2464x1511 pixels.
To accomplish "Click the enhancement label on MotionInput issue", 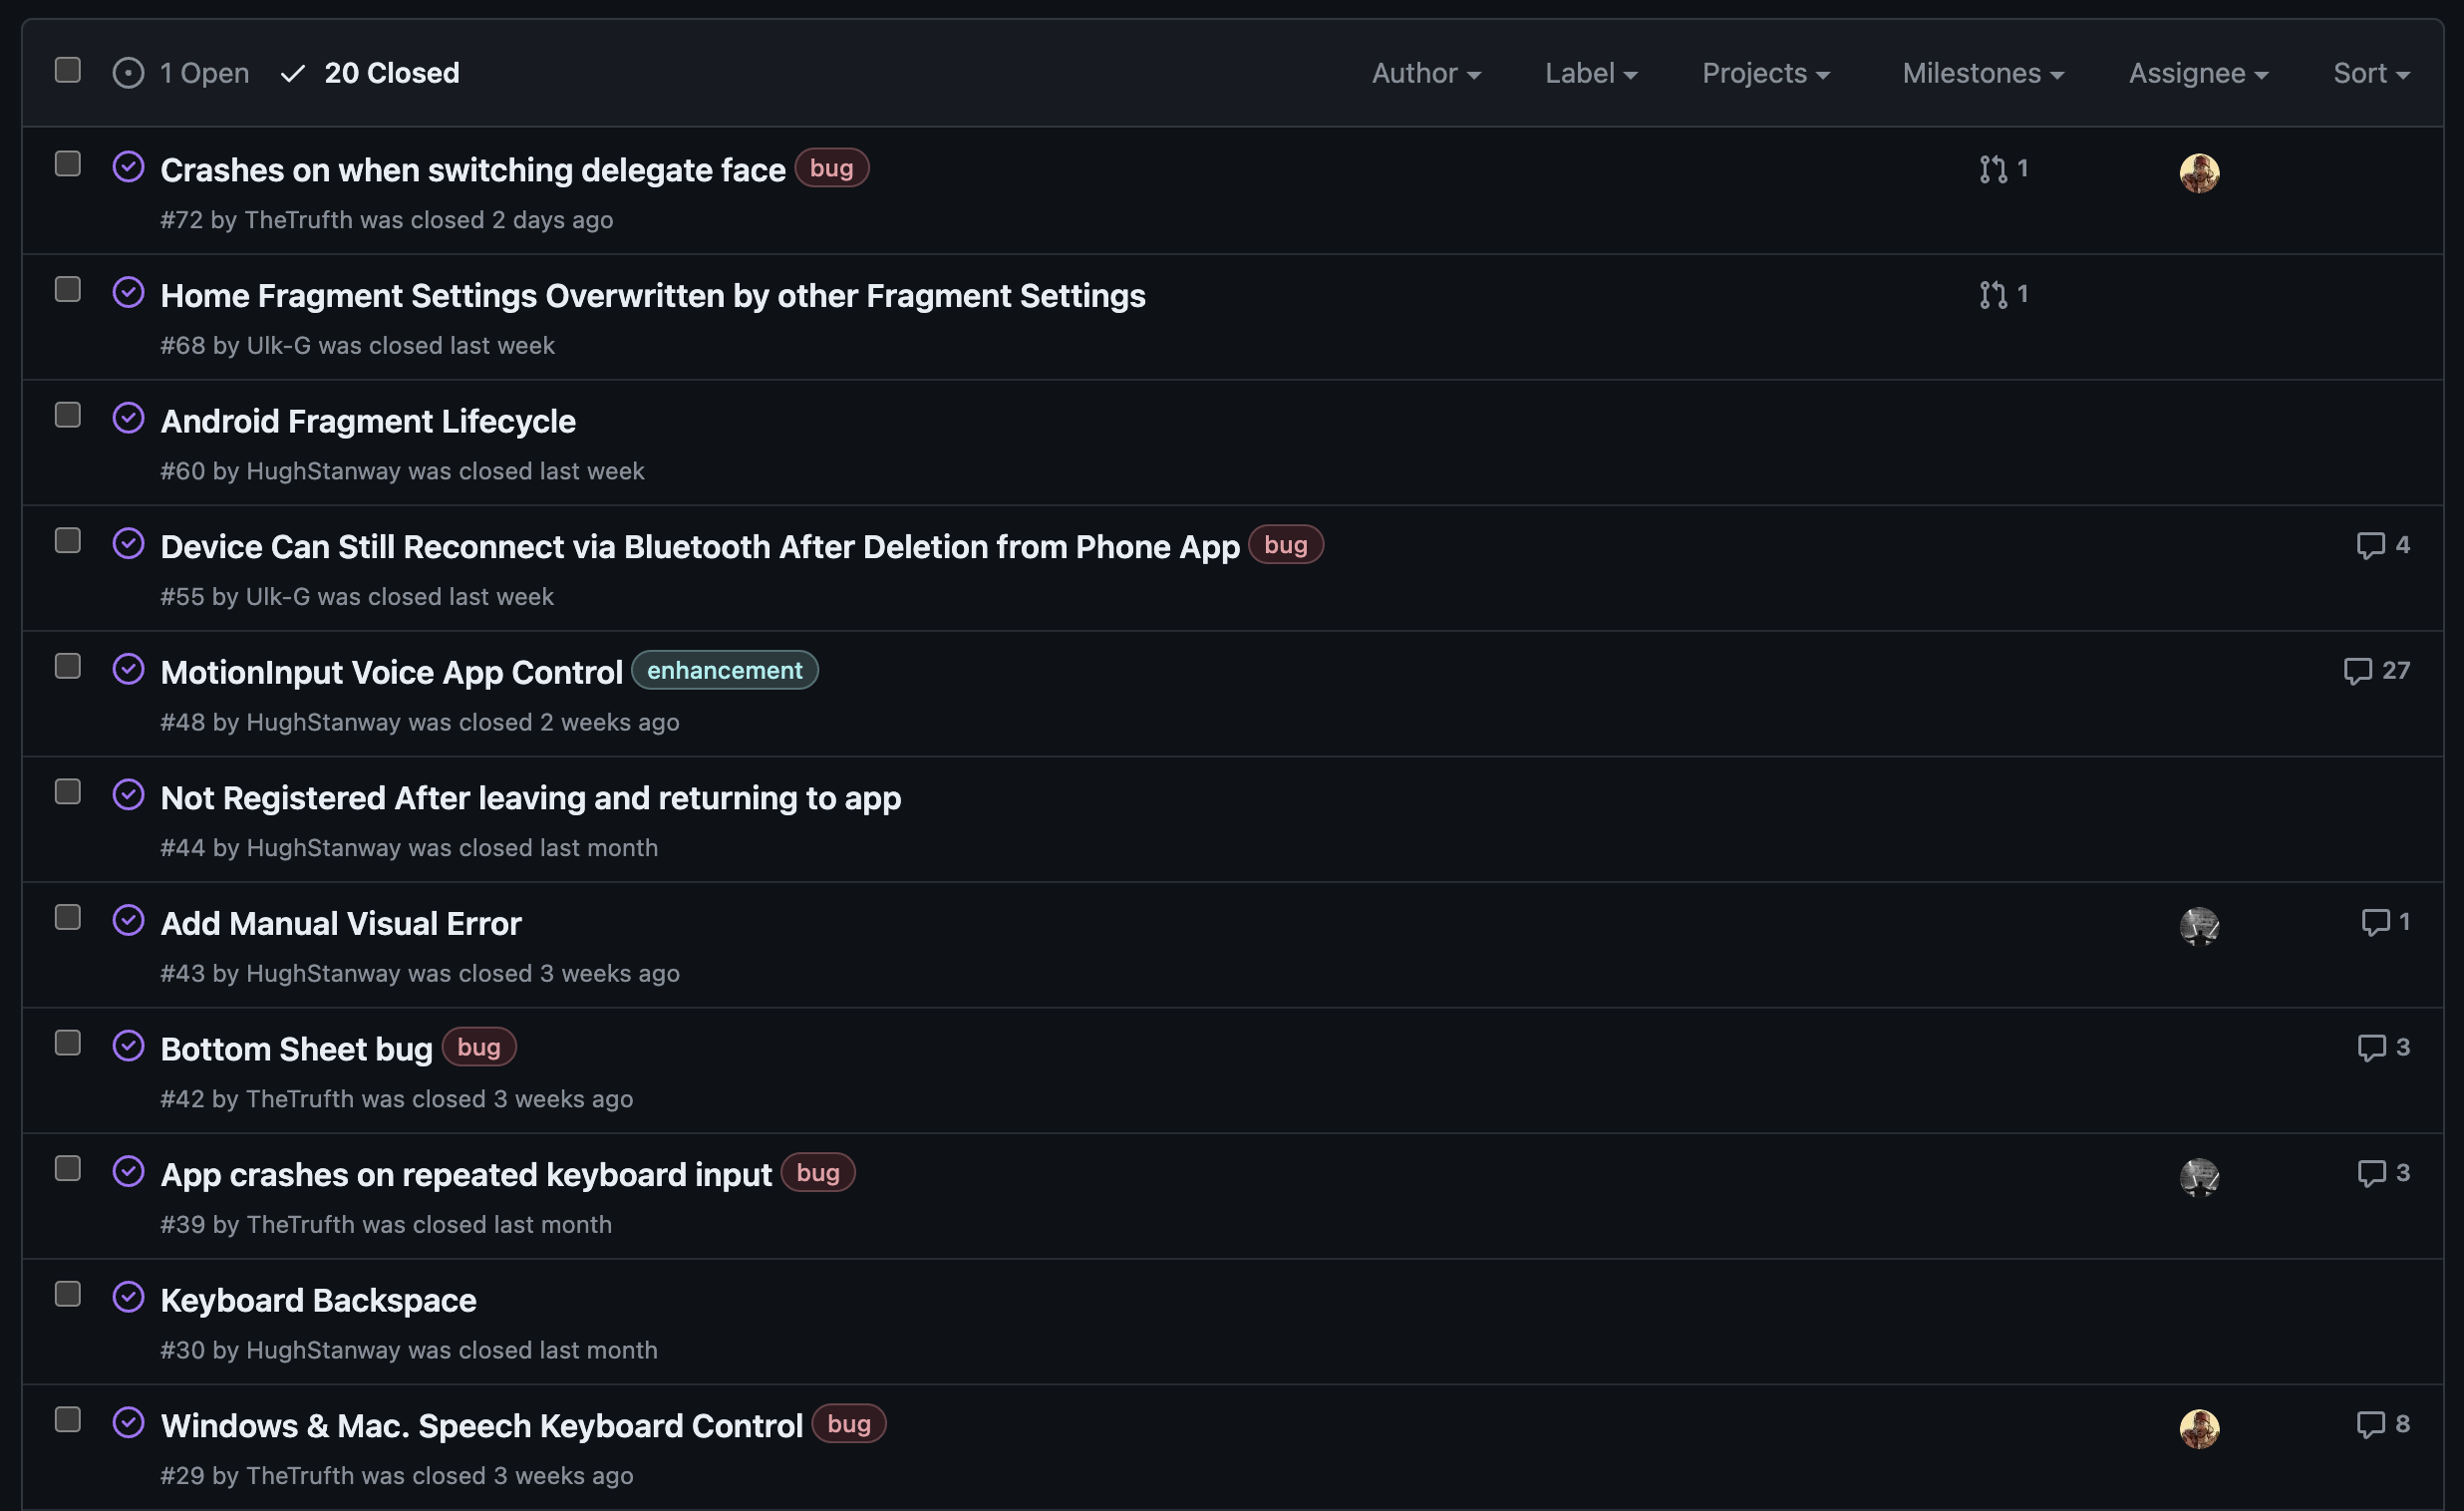I will point(724,671).
